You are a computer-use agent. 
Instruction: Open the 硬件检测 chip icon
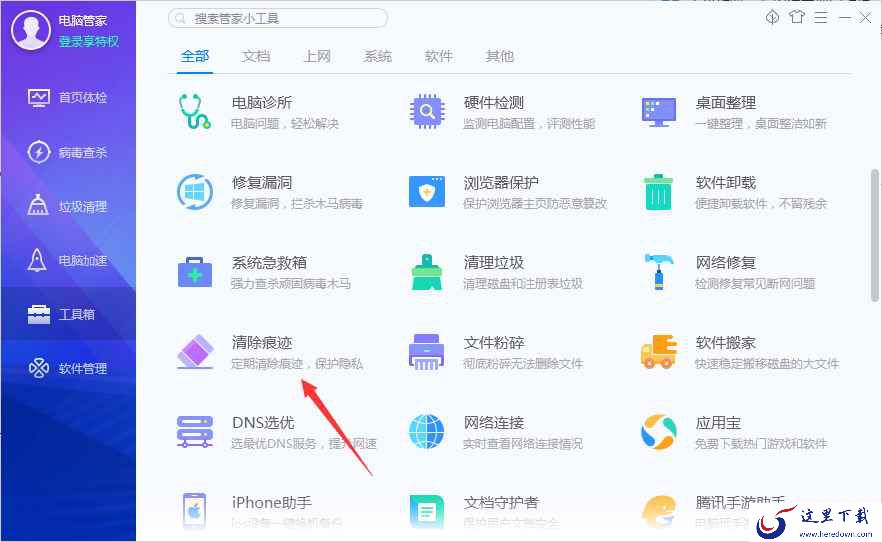[x=427, y=111]
